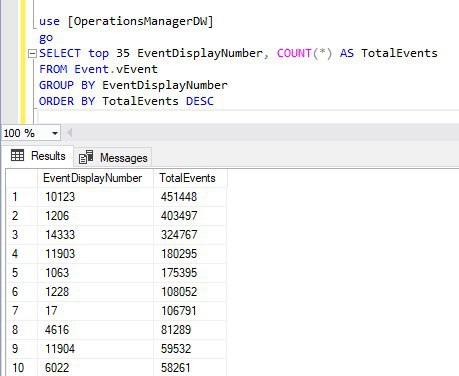Click the Results grid icon
This screenshot has height=376, width=459.
click(17, 155)
